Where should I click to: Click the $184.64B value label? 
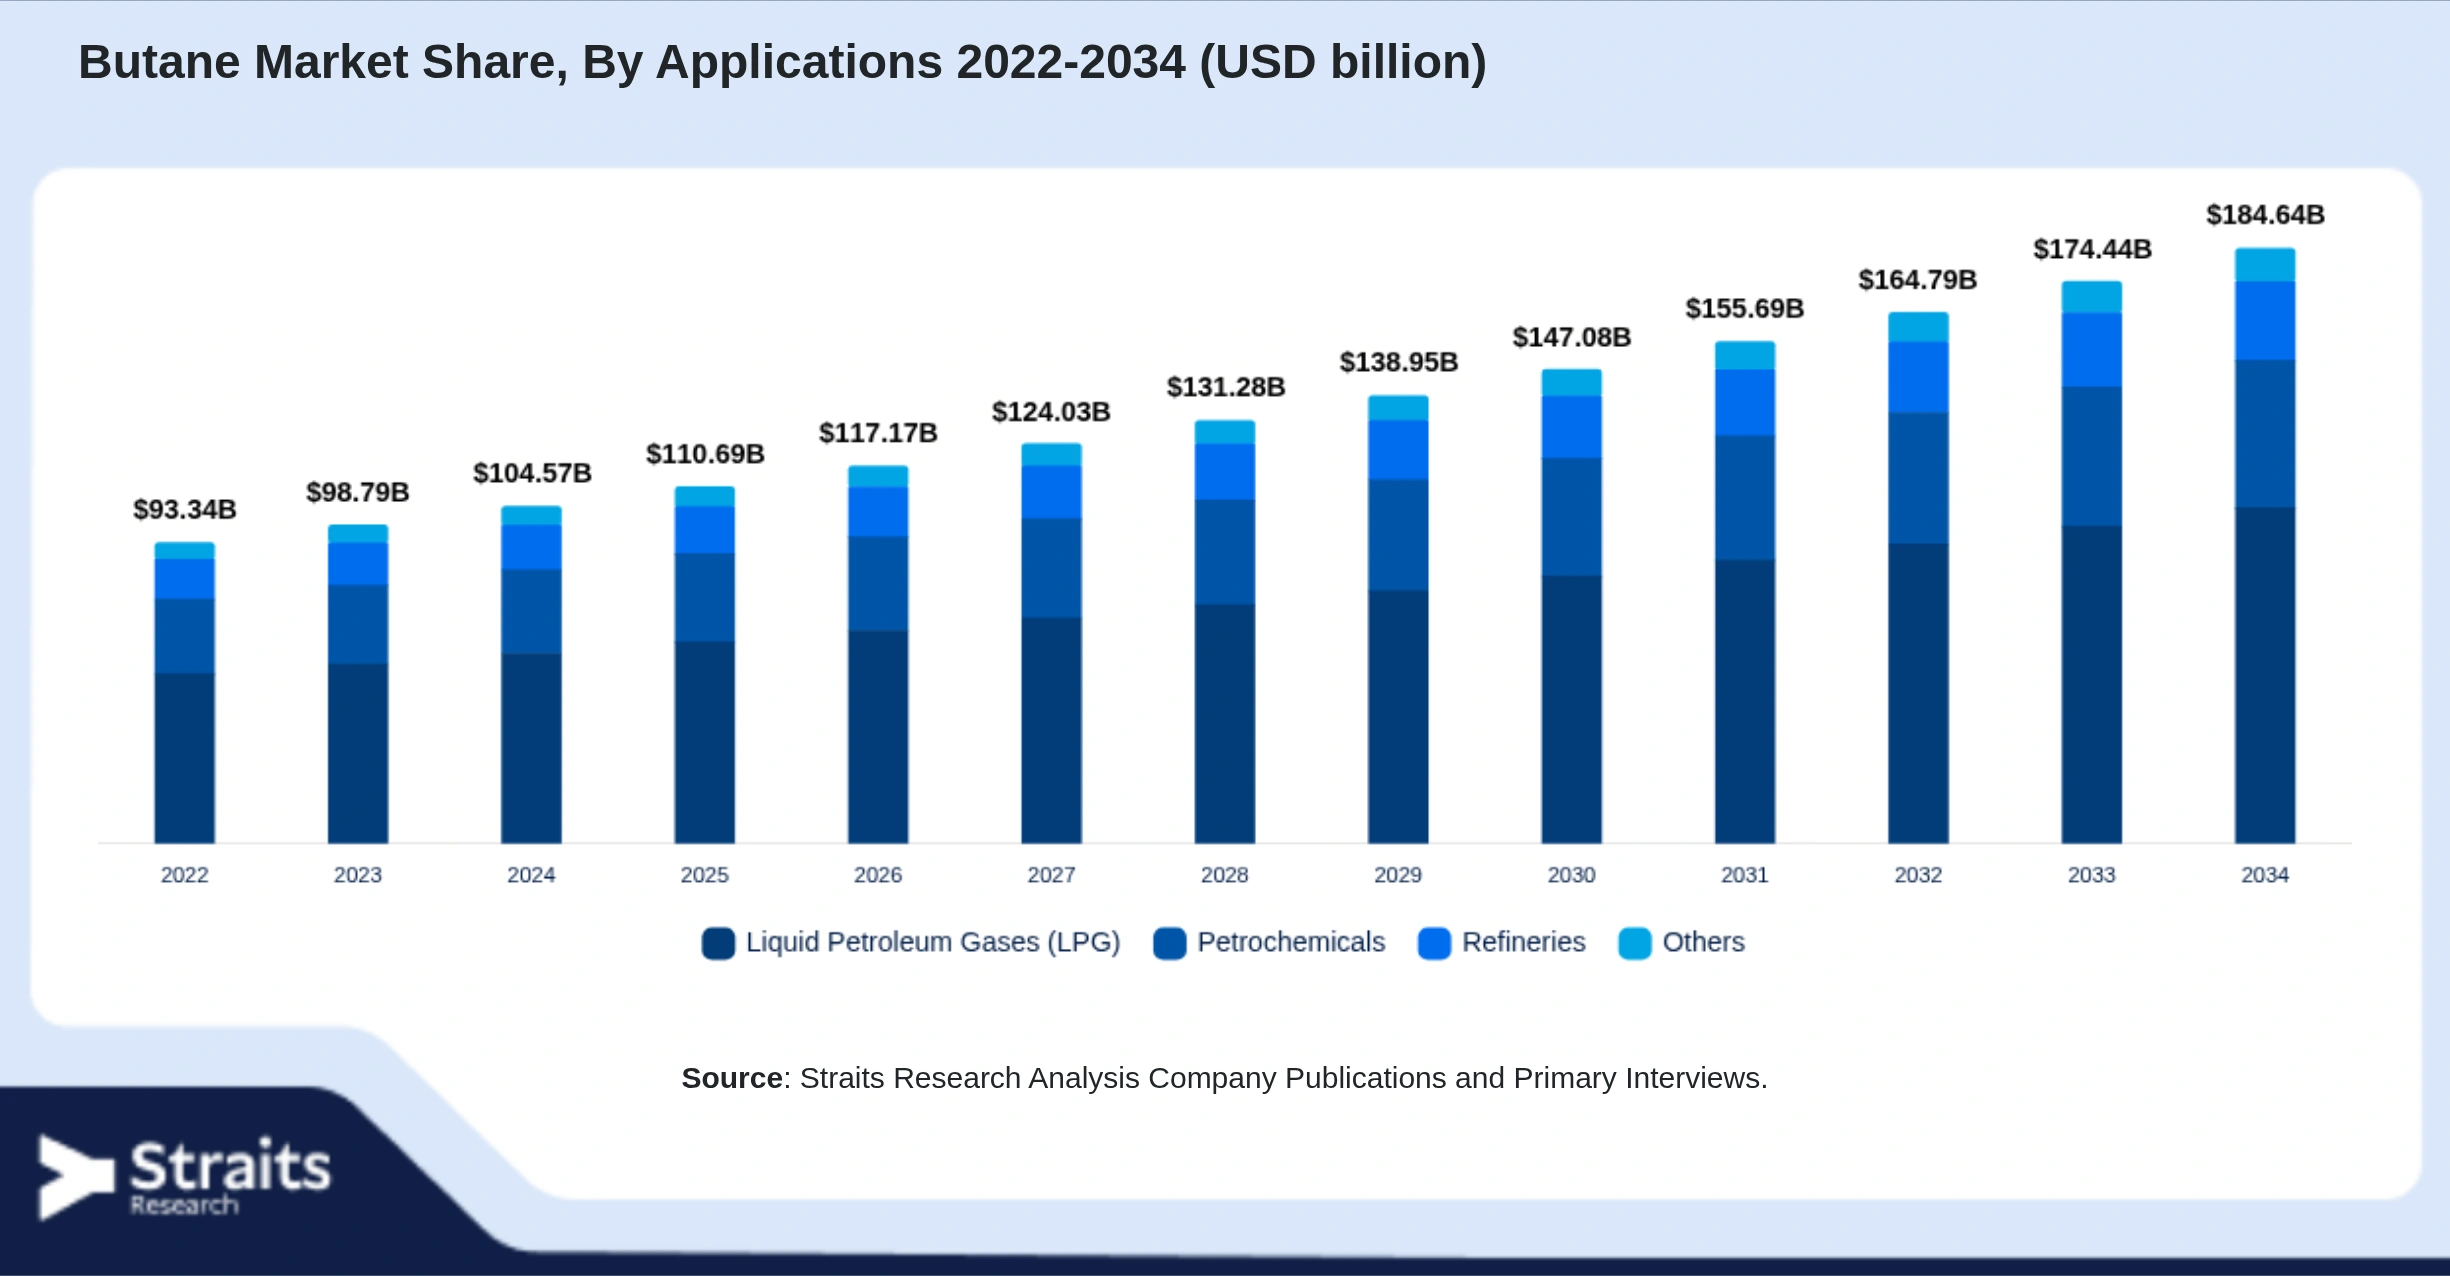[x=2266, y=215]
